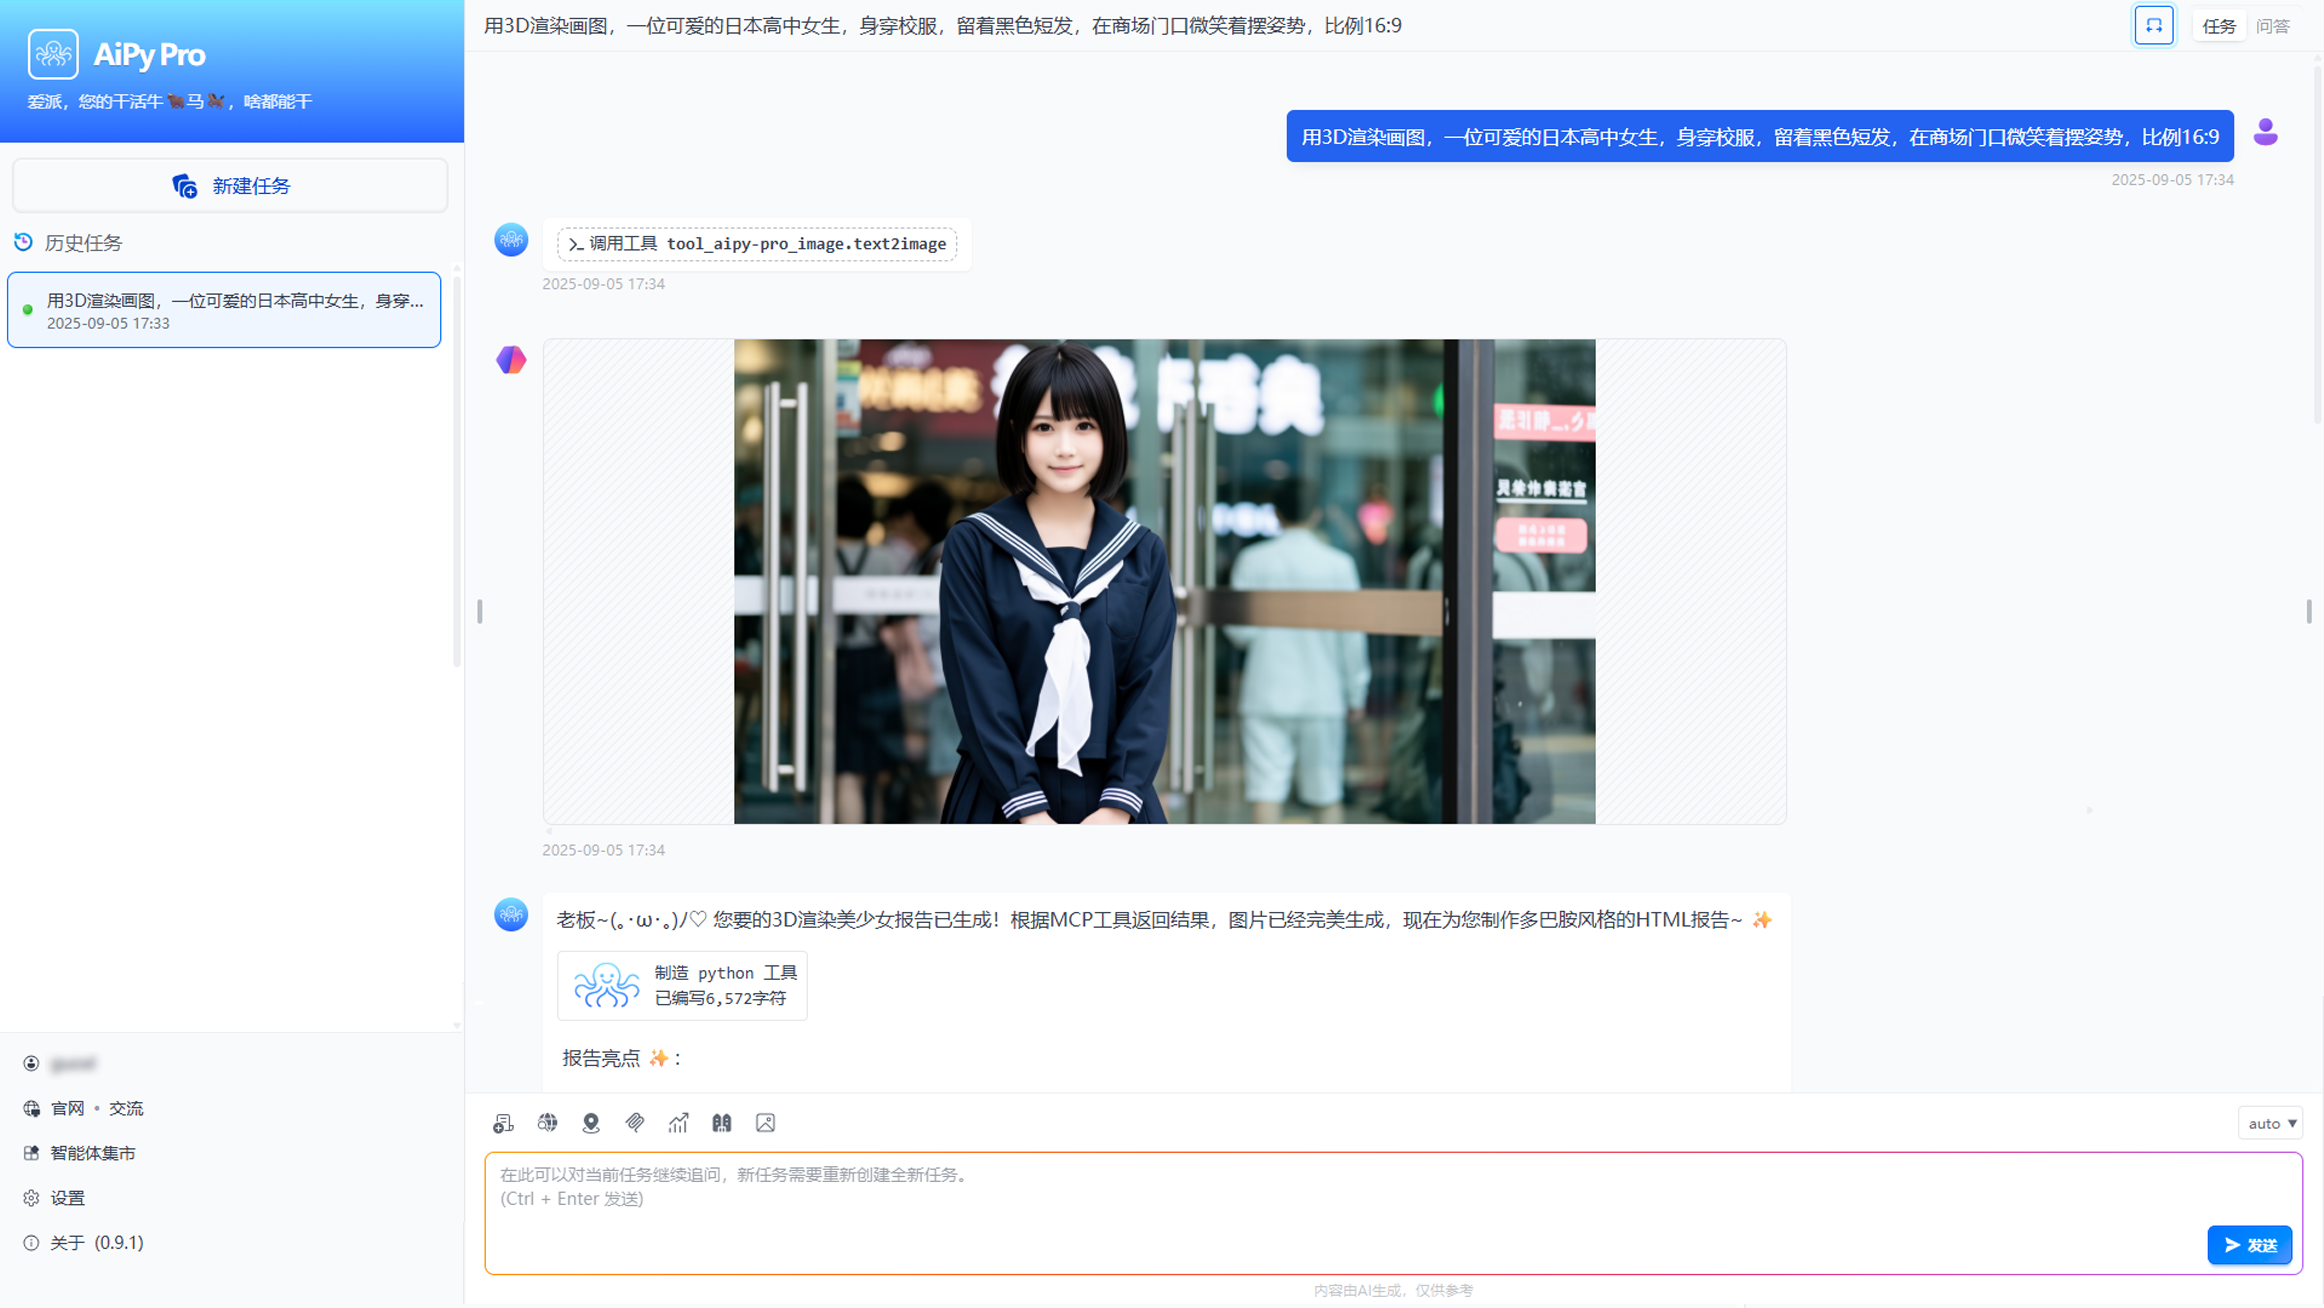Click the fullscreen icon at top right

[2153, 26]
